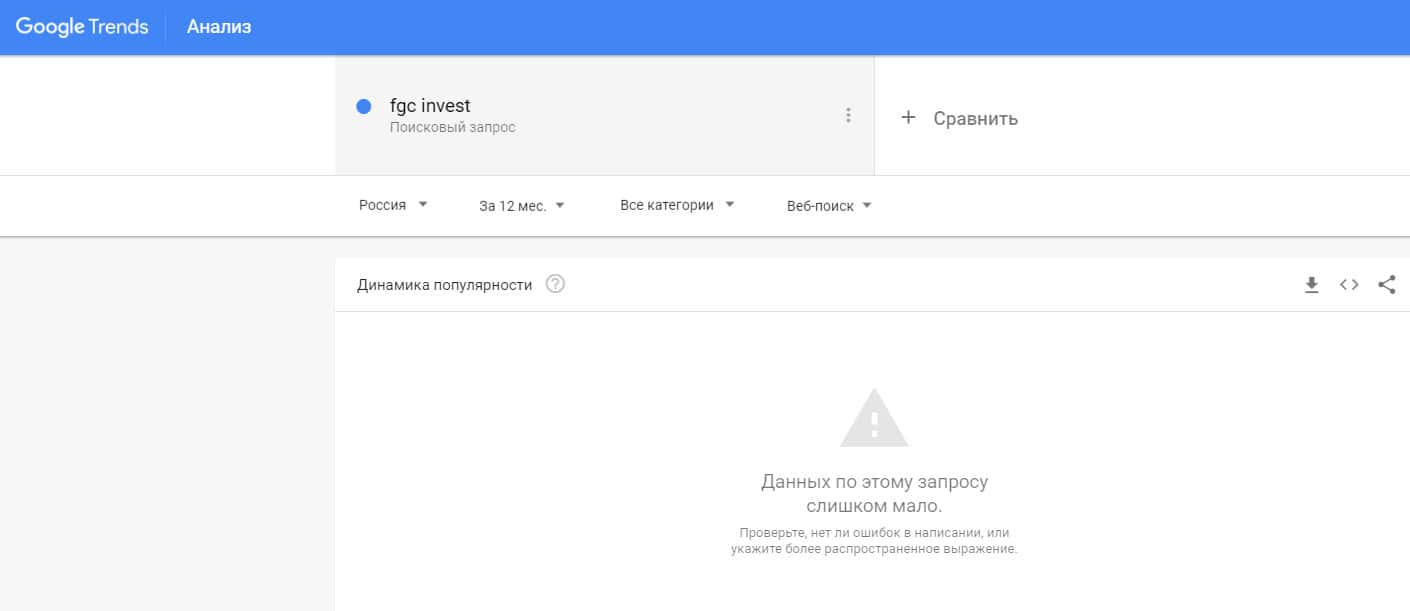Click the Поисковый запрос subtitle
Image resolution: width=1410 pixels, height=611 pixels.
click(452, 127)
